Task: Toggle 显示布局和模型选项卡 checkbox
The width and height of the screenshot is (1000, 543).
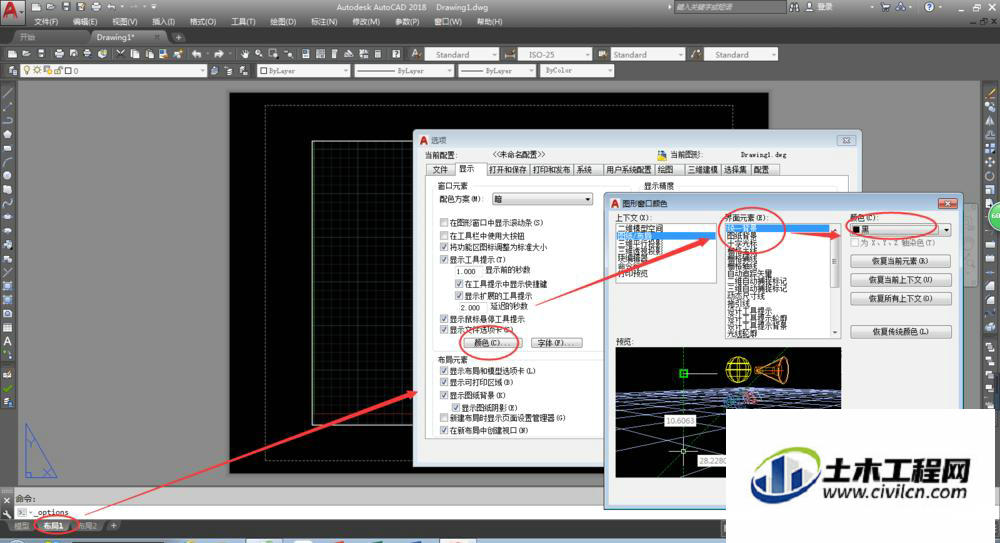Action: (x=444, y=370)
